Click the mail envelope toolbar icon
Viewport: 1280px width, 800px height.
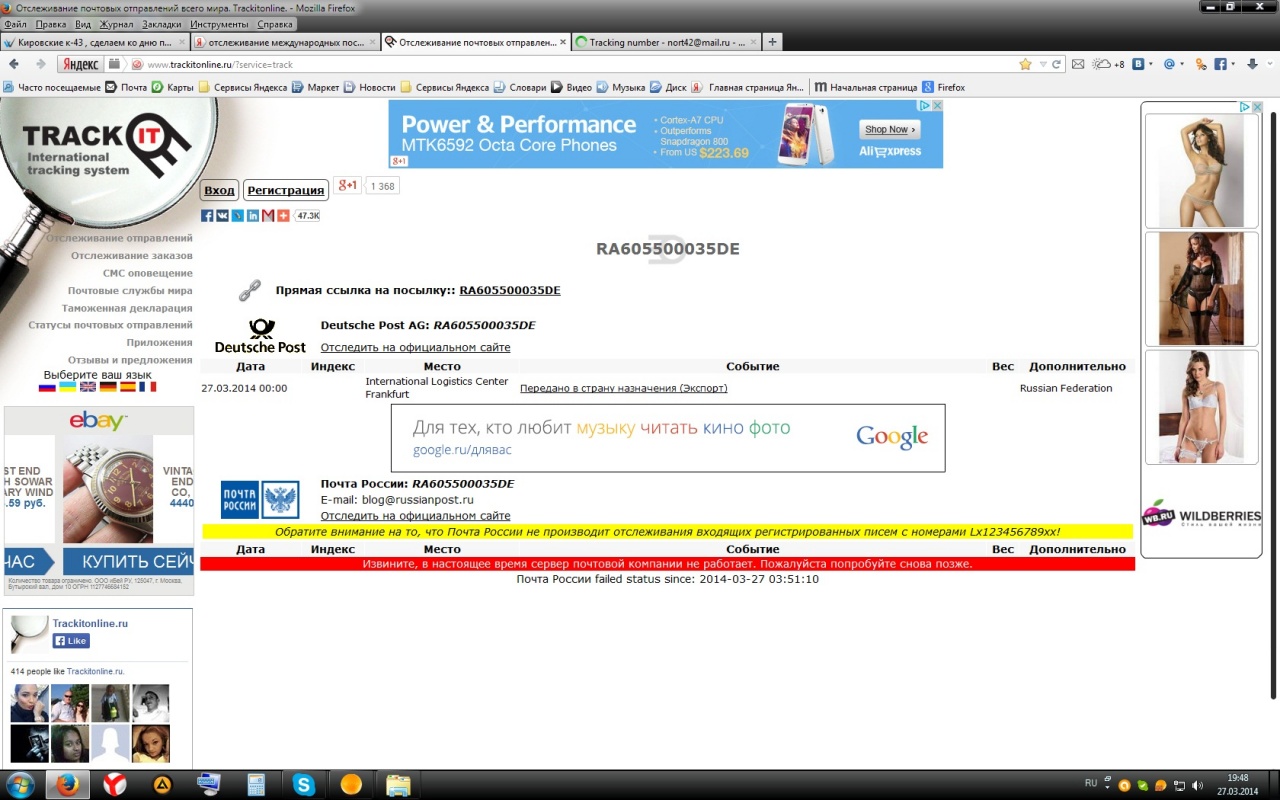click(1078, 64)
